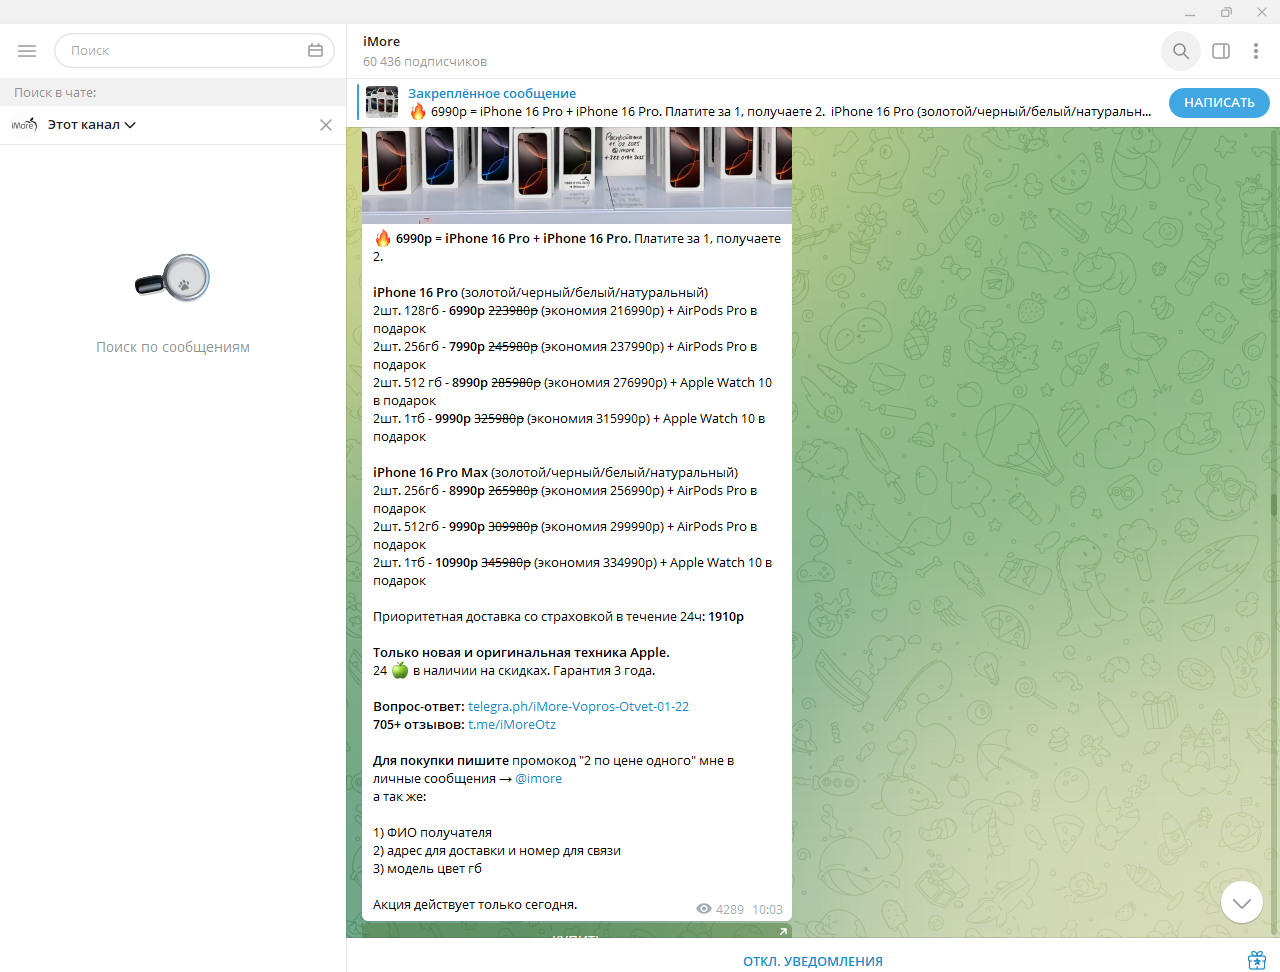
Task: Expand the Этот канал dropdown
Action: 92,125
